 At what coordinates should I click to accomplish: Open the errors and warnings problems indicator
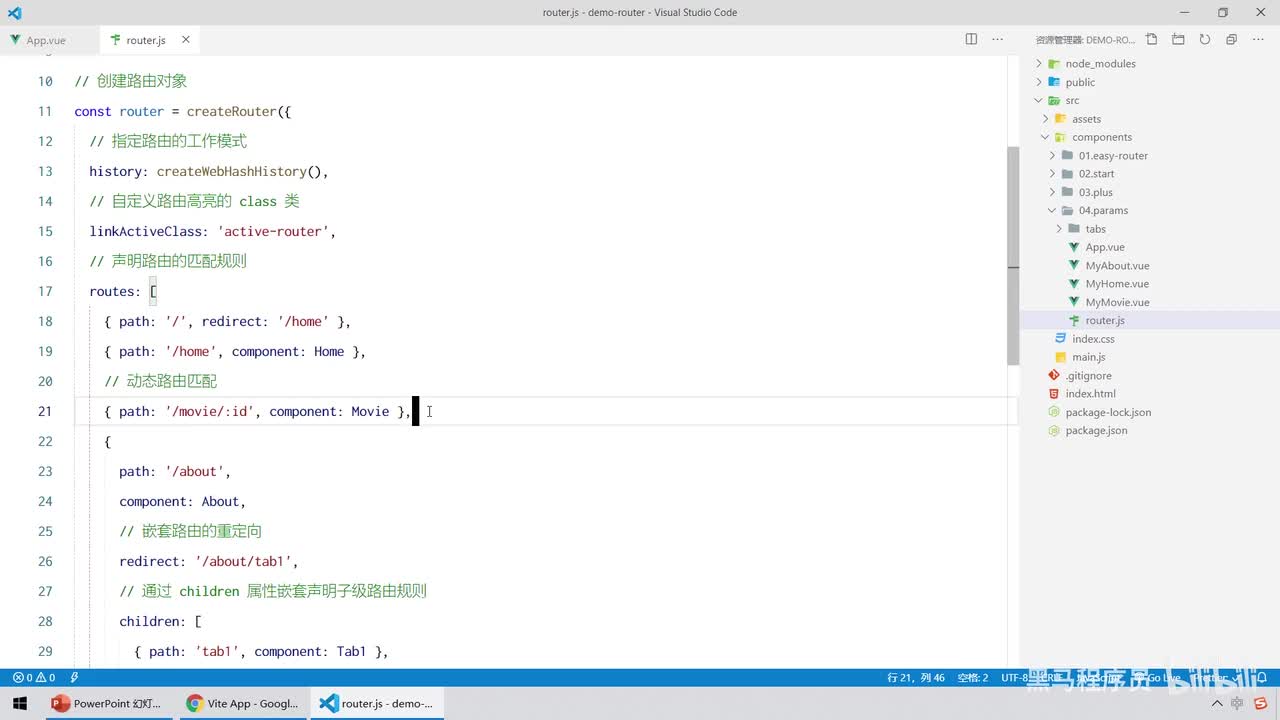pos(33,678)
